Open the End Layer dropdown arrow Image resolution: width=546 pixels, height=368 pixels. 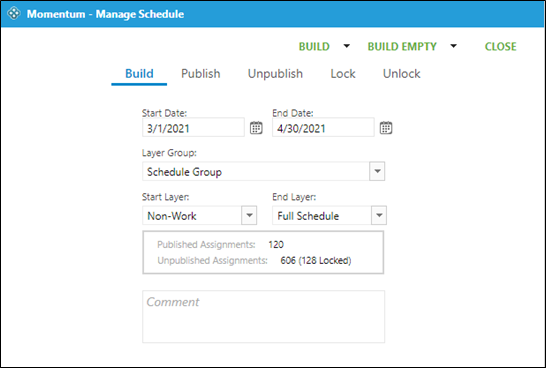(379, 215)
